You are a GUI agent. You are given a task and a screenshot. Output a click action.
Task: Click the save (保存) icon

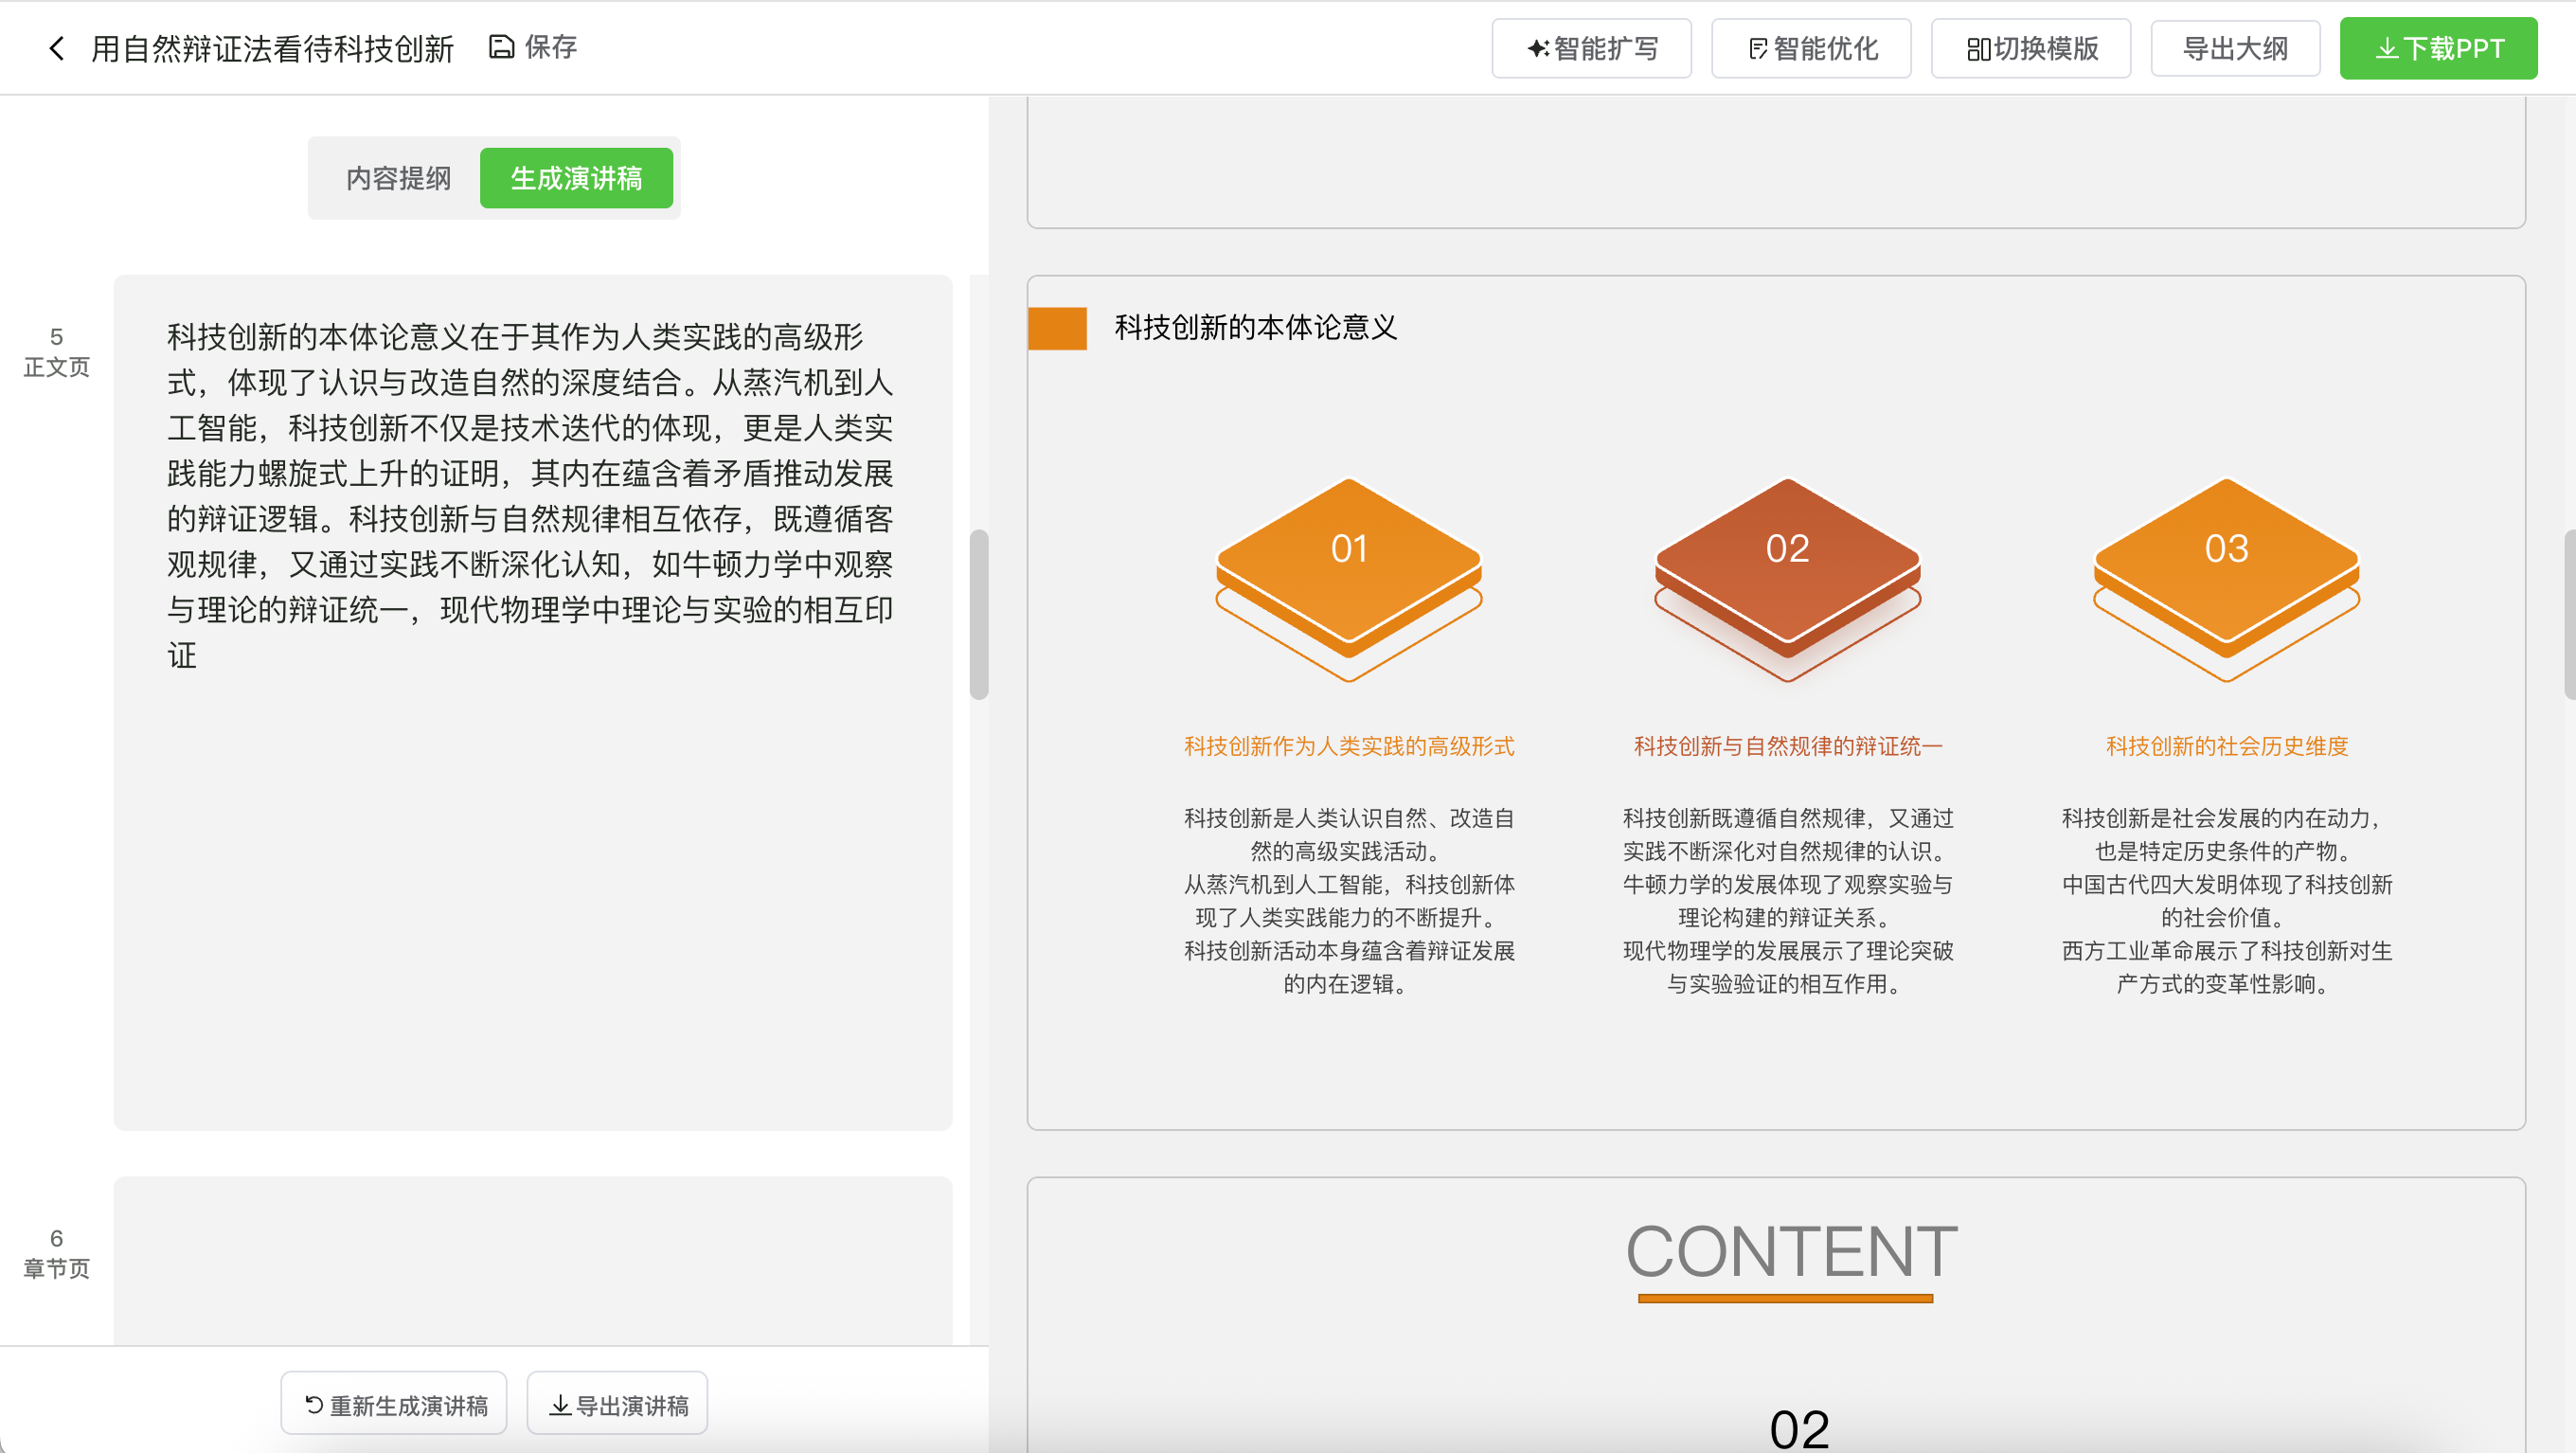(x=501, y=46)
